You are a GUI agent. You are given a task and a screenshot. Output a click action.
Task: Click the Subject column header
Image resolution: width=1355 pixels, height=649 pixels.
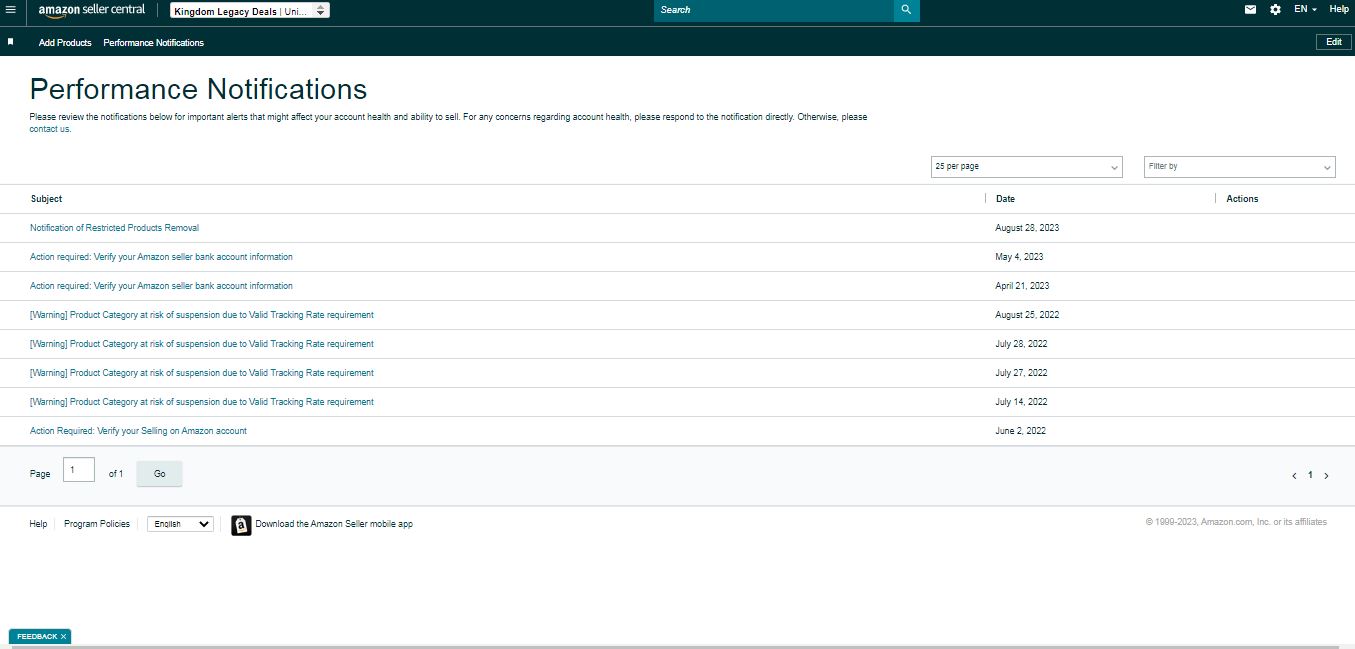(46, 199)
